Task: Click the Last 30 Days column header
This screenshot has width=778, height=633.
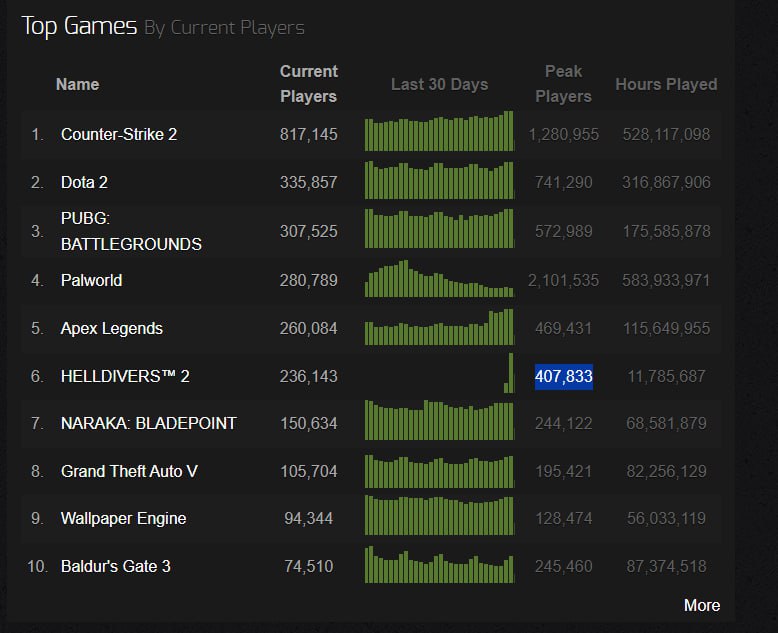Action: point(439,84)
